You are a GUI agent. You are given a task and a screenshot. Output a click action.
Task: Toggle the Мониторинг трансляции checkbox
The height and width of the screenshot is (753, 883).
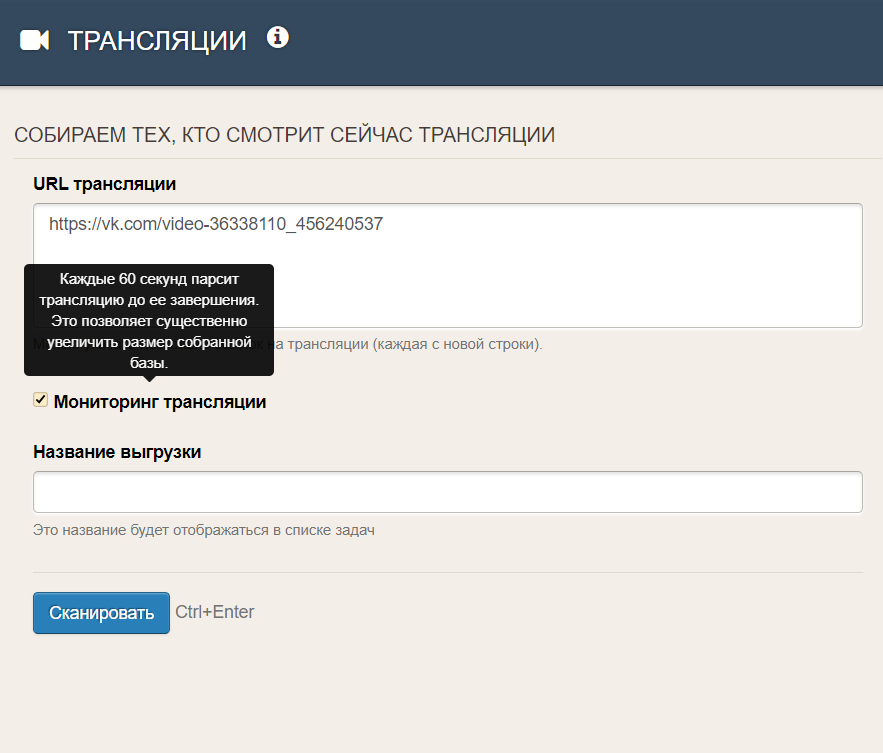40,399
